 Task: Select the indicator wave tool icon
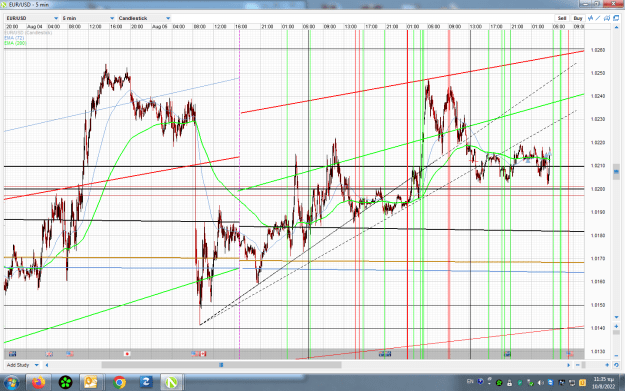(x=591, y=18)
